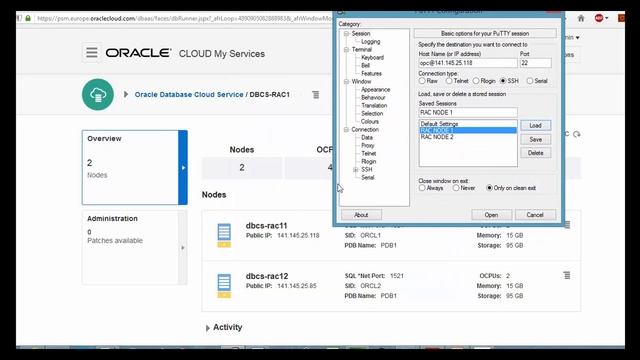
Task: Click the refresh icon above nodes list
Action: pos(576,134)
